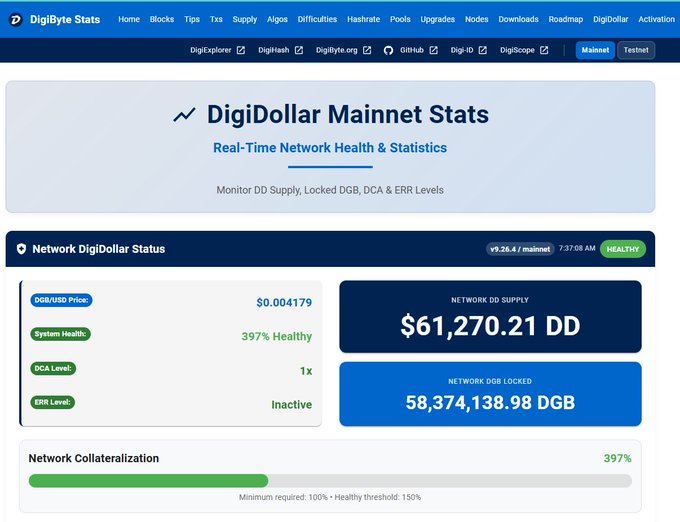The width and height of the screenshot is (680, 522).
Task: Click the external-link icon next to DigiScope
Action: pyautogui.click(x=544, y=50)
